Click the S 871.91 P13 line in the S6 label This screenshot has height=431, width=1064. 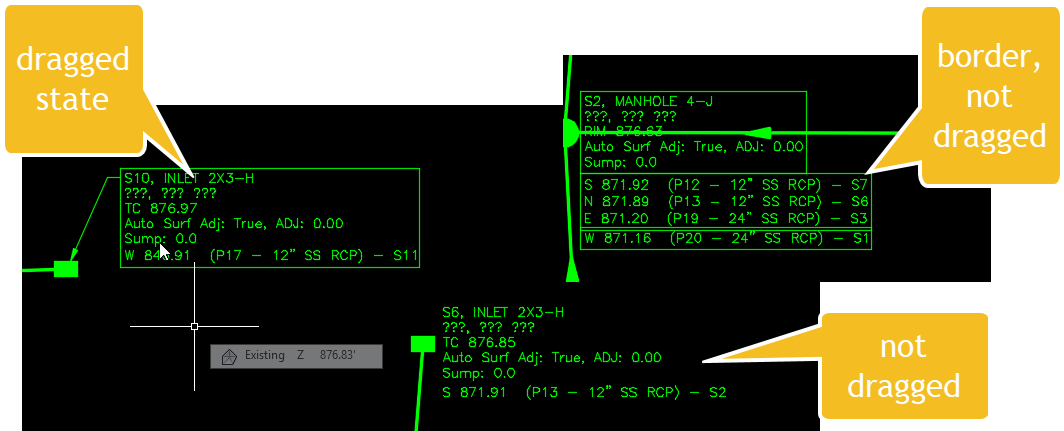click(x=583, y=393)
